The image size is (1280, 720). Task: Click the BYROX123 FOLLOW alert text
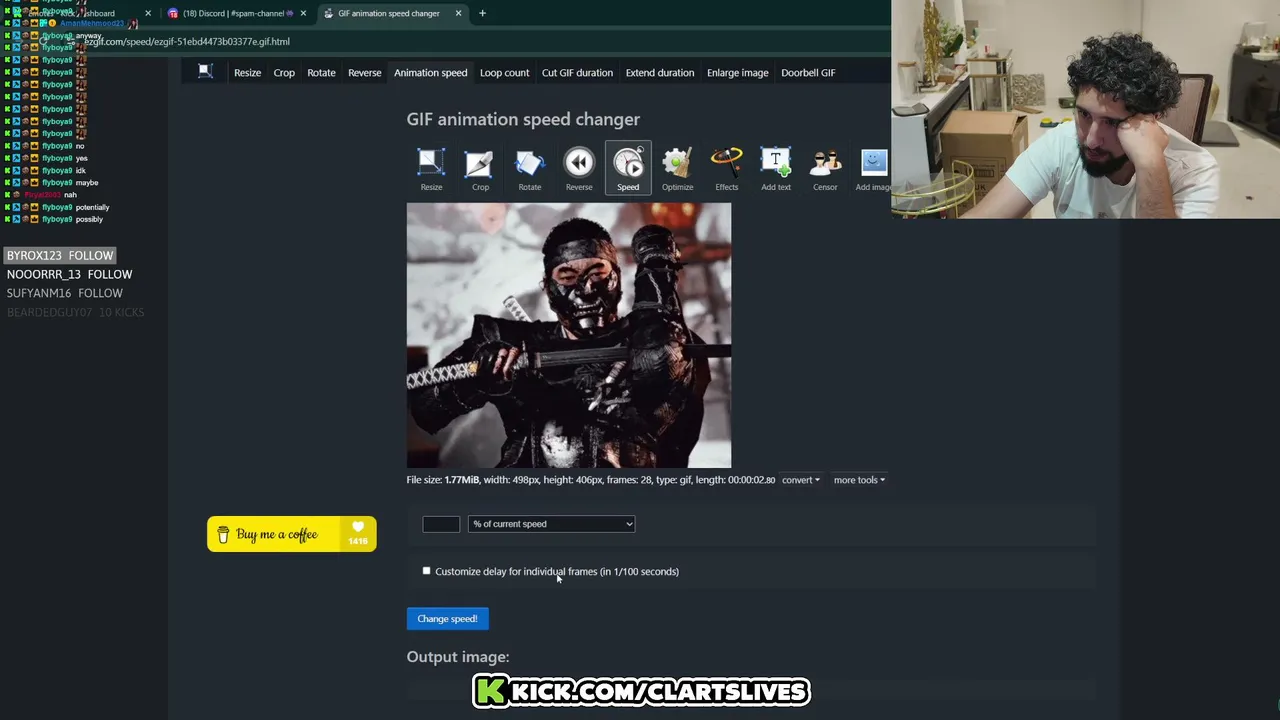pyautogui.click(x=60, y=255)
